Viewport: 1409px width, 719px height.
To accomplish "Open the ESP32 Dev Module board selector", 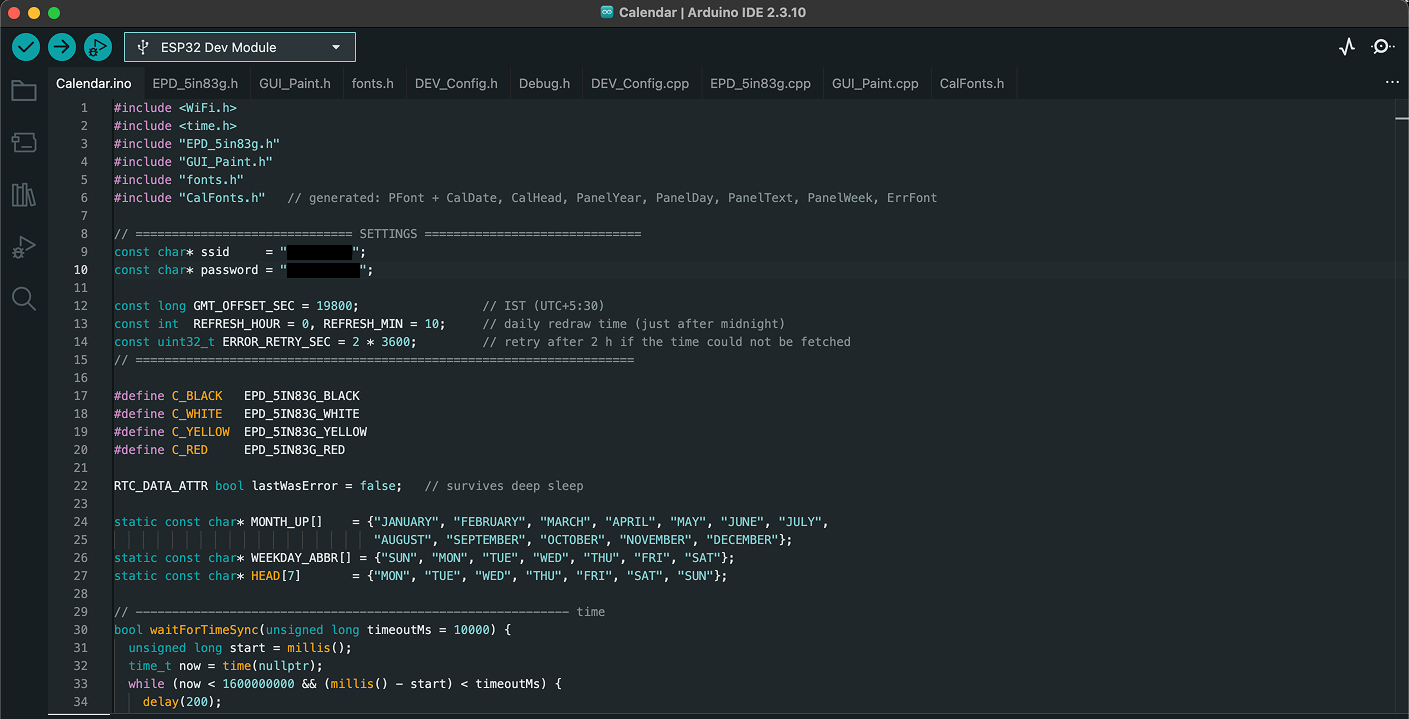I will [240, 47].
